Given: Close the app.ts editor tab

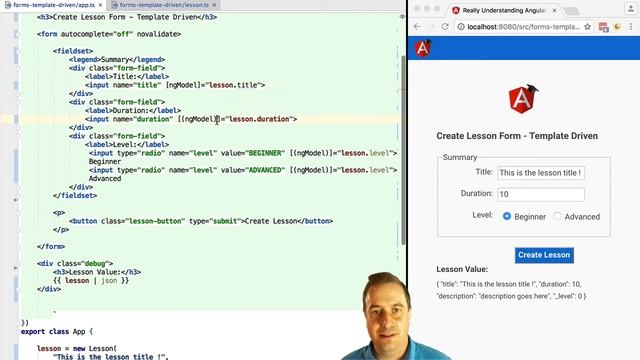Looking at the screenshot, I should pos(100,5).
